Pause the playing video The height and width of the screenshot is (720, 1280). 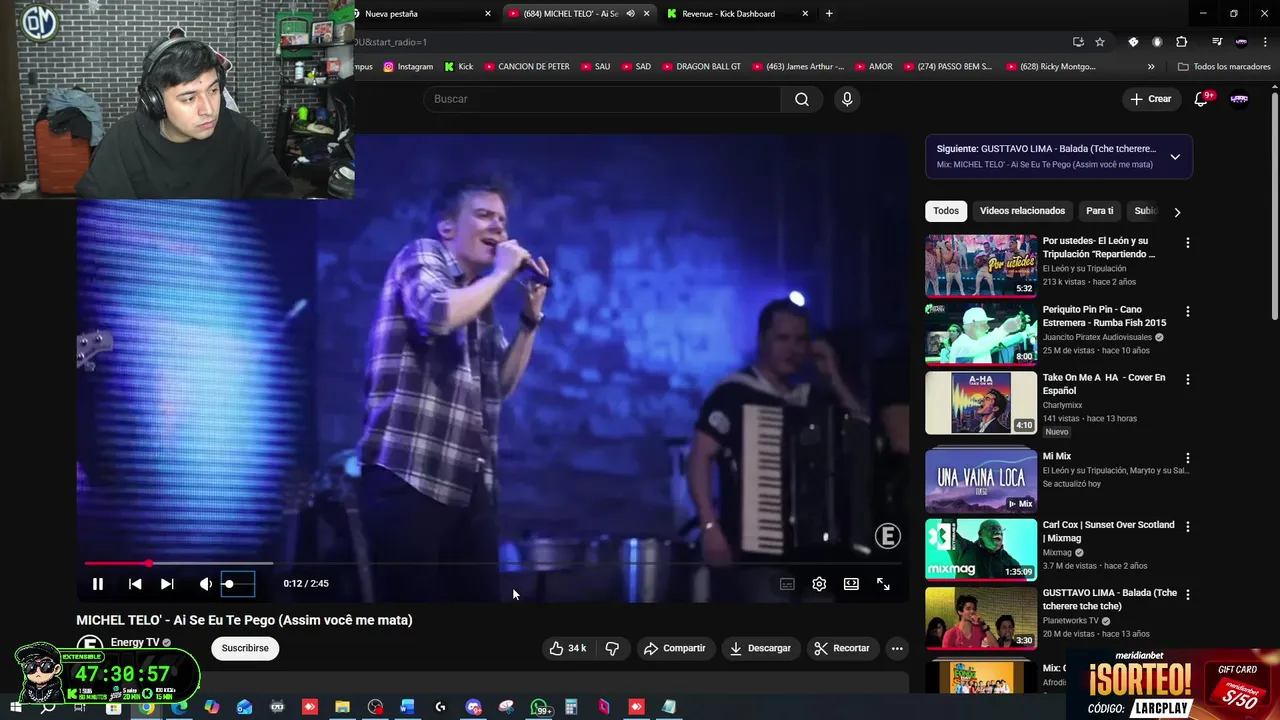[98, 584]
